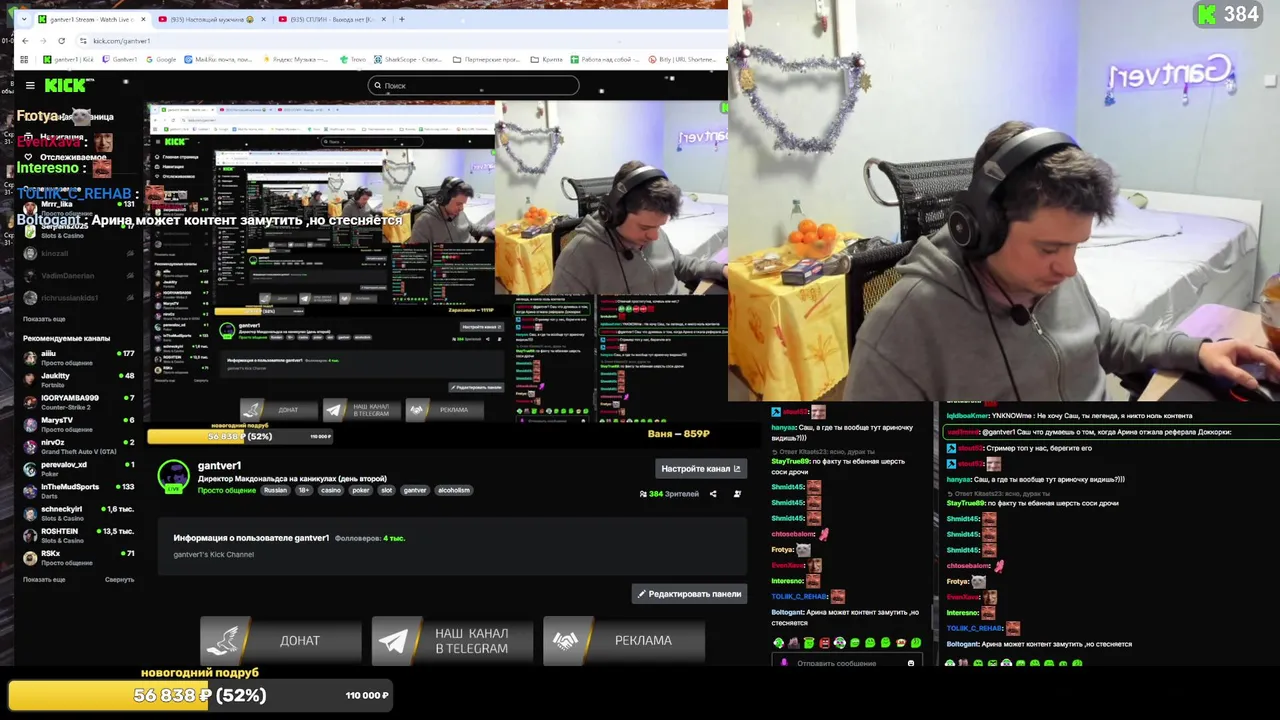Screen dimensions: 1280x720
Task: Open the Trovo bookmark
Action: point(353,60)
